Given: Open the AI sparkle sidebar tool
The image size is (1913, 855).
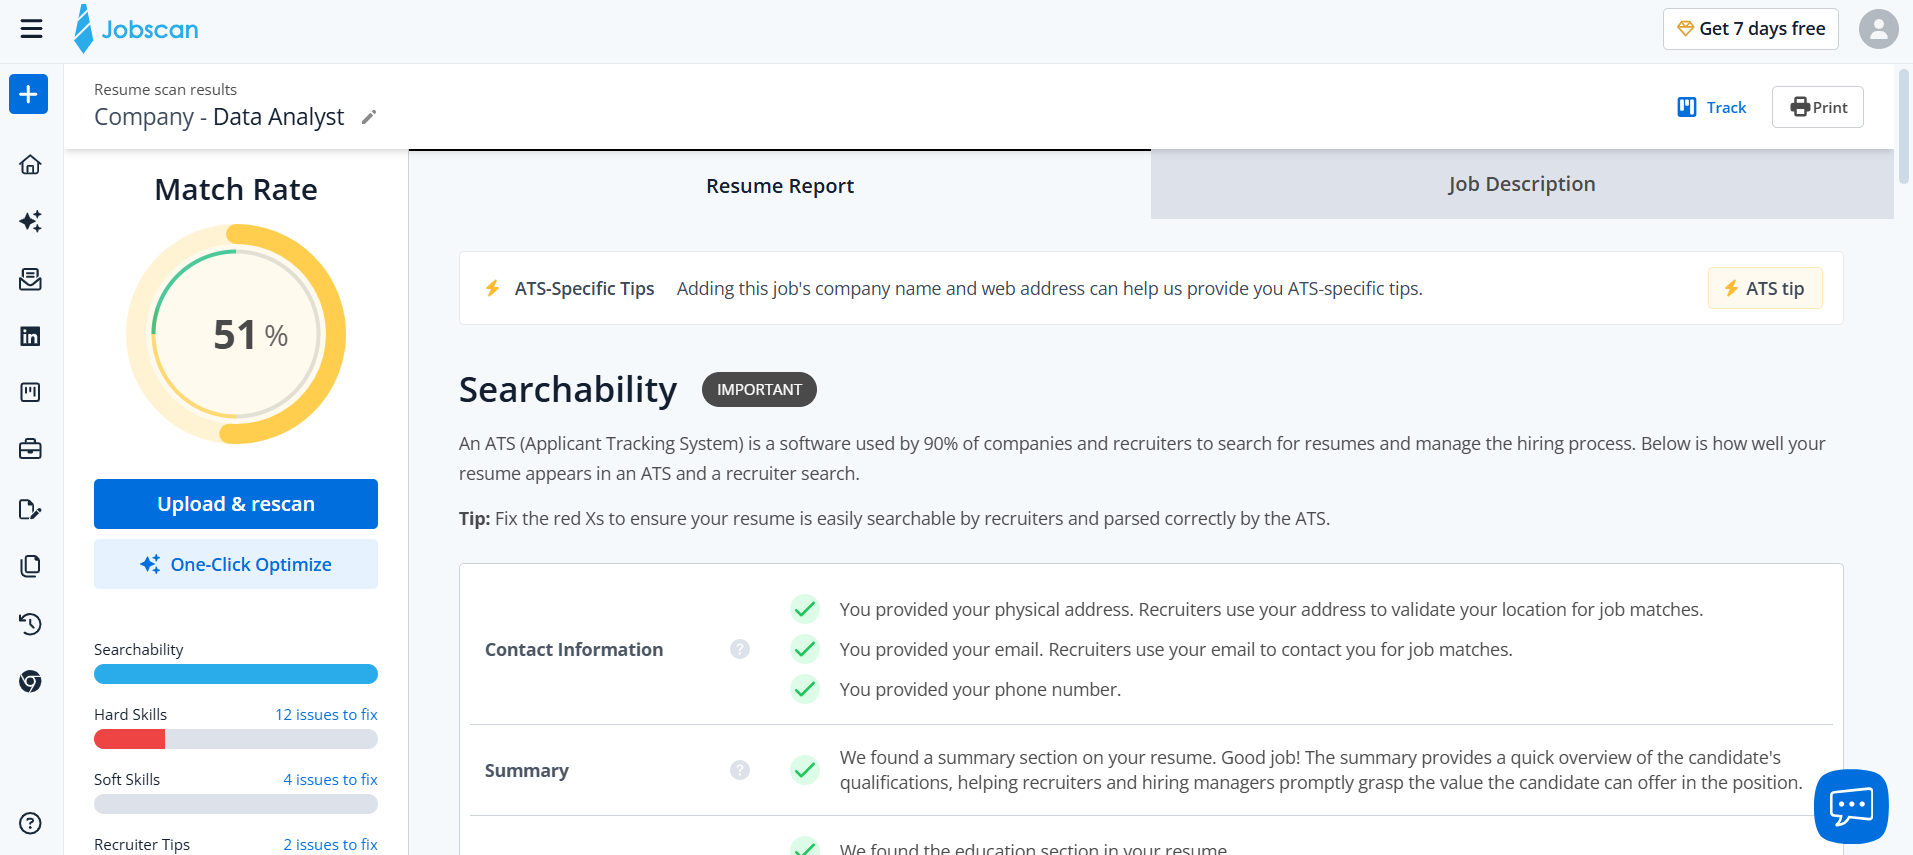Looking at the screenshot, I should coord(30,221).
